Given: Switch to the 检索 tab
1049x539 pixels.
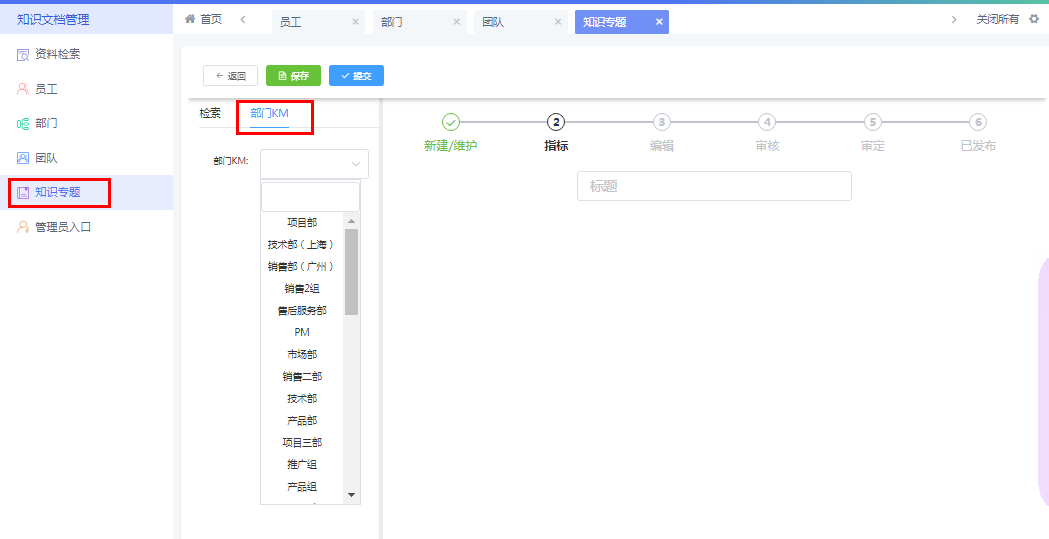Looking at the screenshot, I should [x=210, y=114].
